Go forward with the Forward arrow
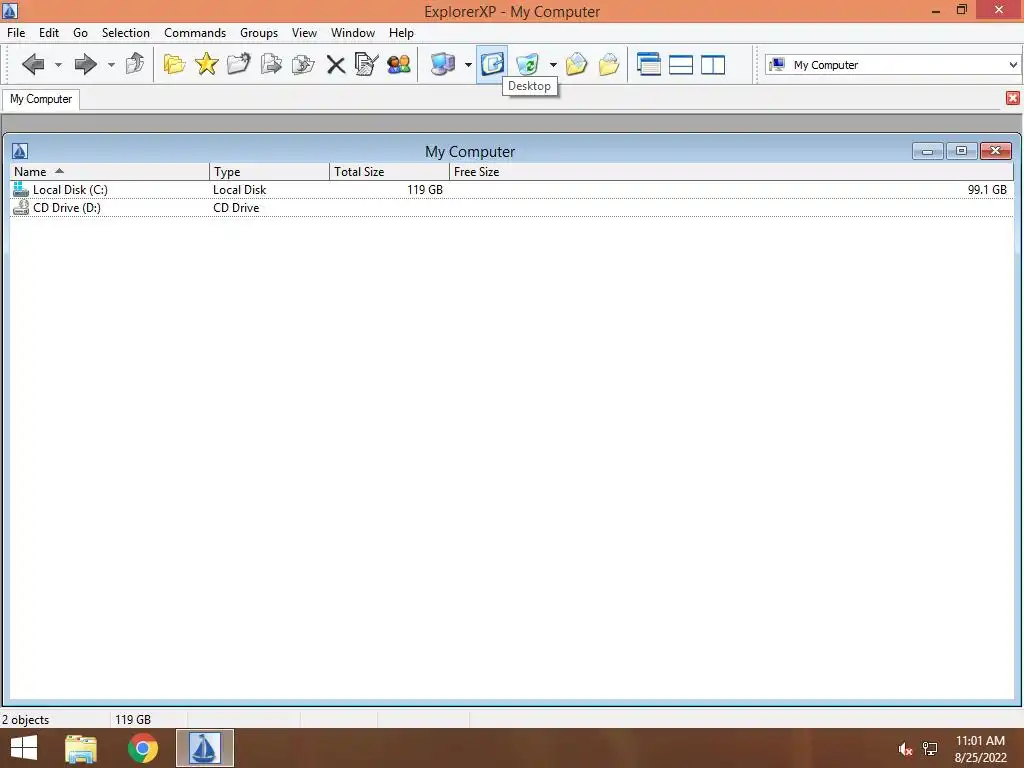The width and height of the screenshot is (1024, 768). click(86, 64)
